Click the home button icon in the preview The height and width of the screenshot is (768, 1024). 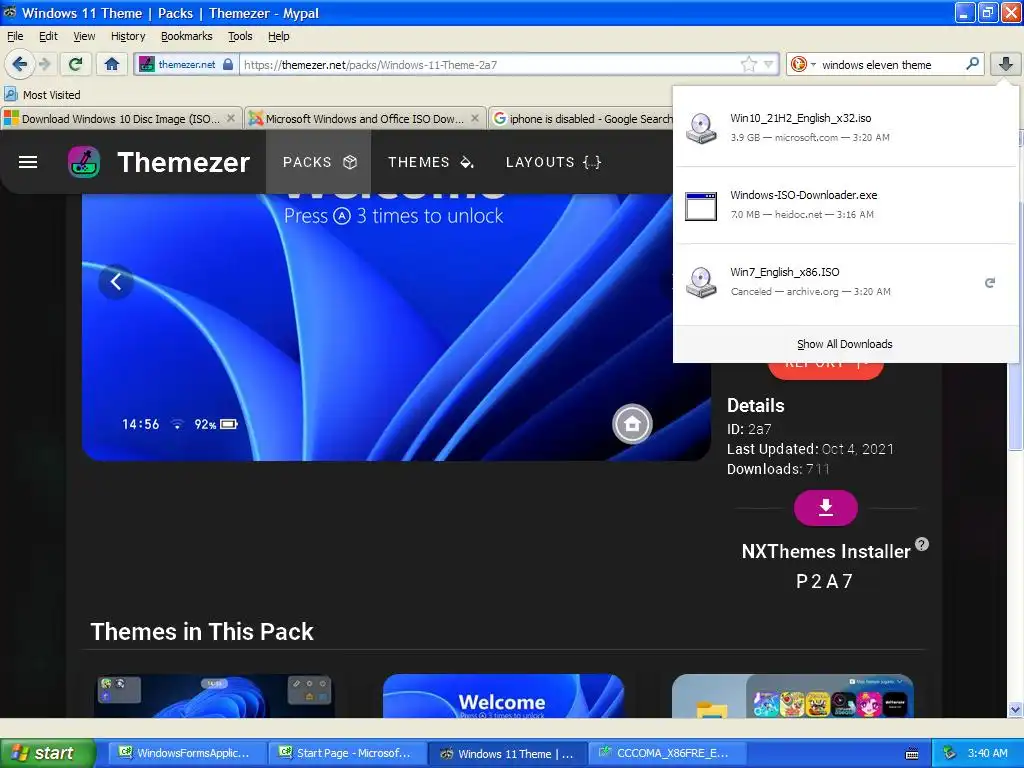tap(632, 424)
